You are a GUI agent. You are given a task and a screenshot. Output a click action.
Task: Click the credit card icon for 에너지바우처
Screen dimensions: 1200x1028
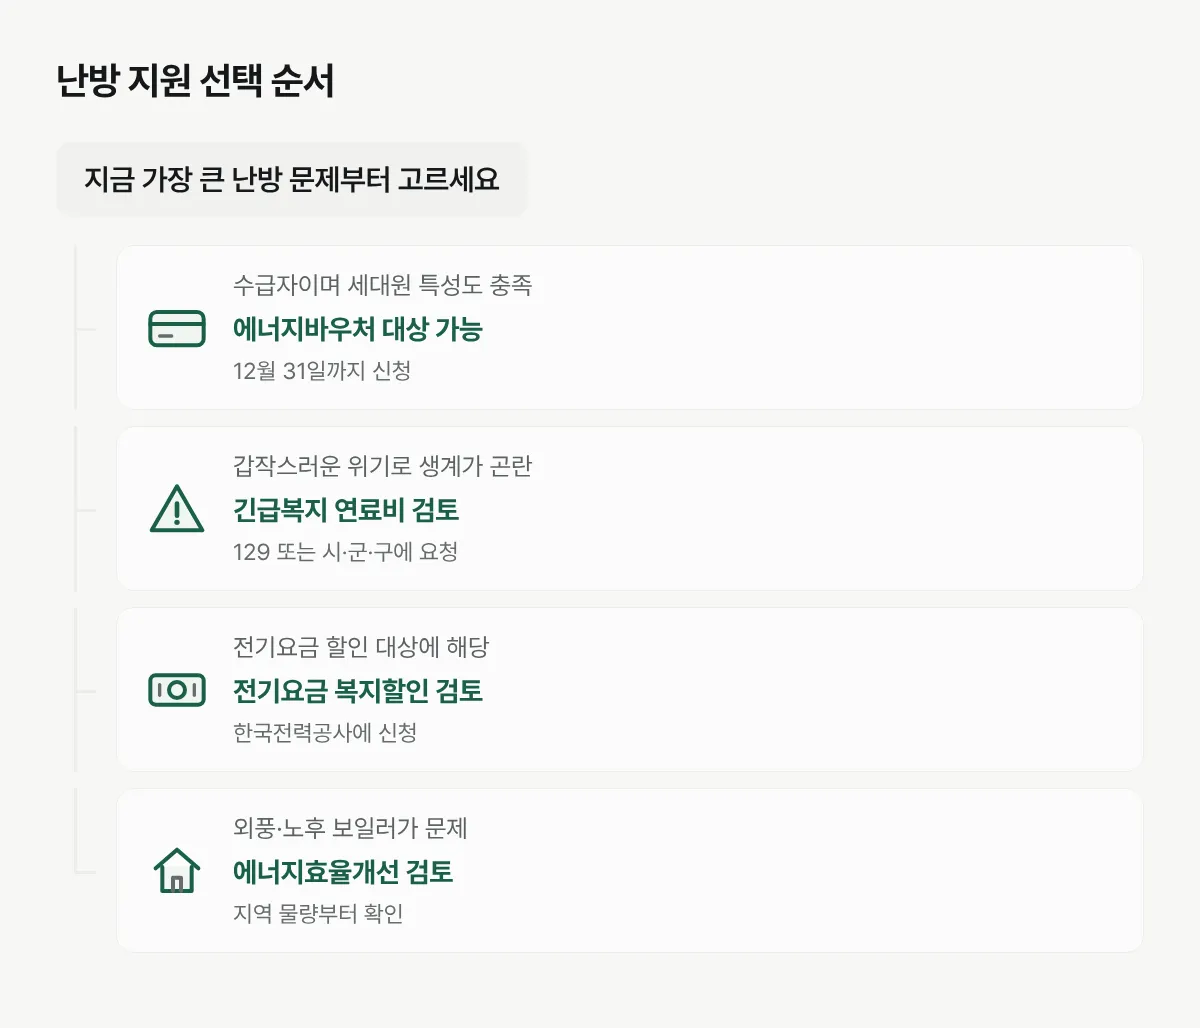177,328
